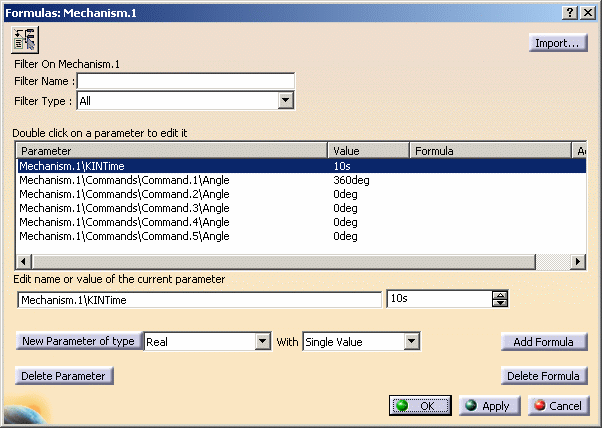Select the Command.1\Angle parameter row
Image resolution: width=602 pixels, height=428 pixels.
302,180
